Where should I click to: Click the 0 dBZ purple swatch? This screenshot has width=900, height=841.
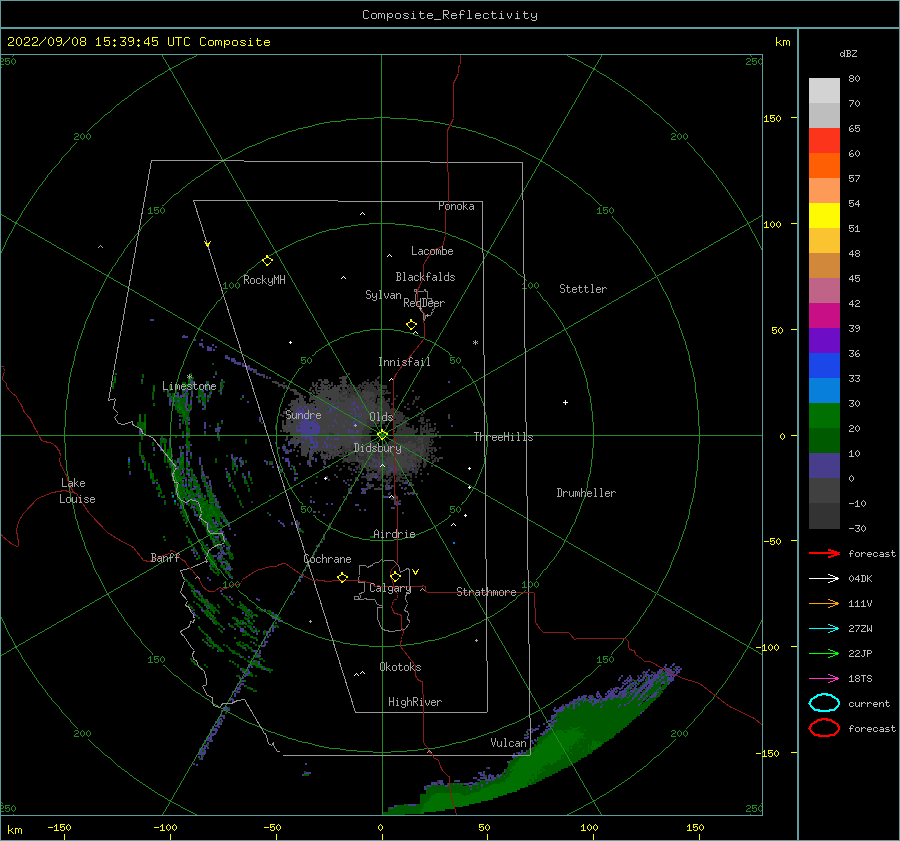pos(824,466)
